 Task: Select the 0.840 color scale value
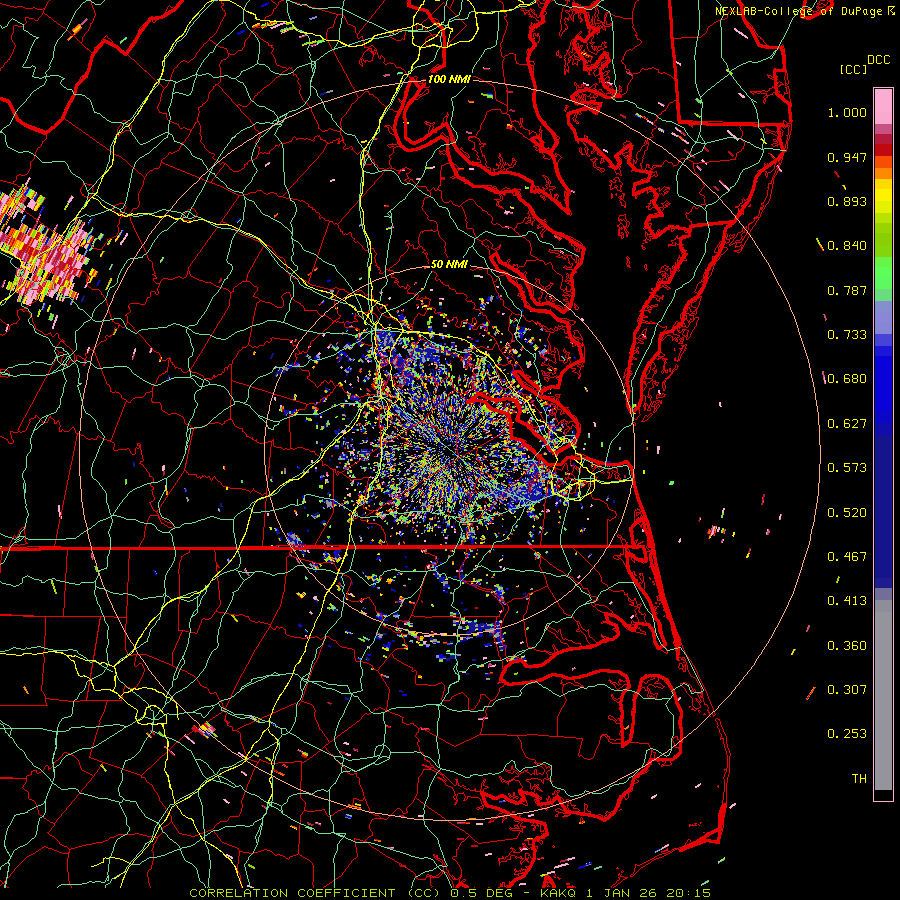(x=847, y=246)
